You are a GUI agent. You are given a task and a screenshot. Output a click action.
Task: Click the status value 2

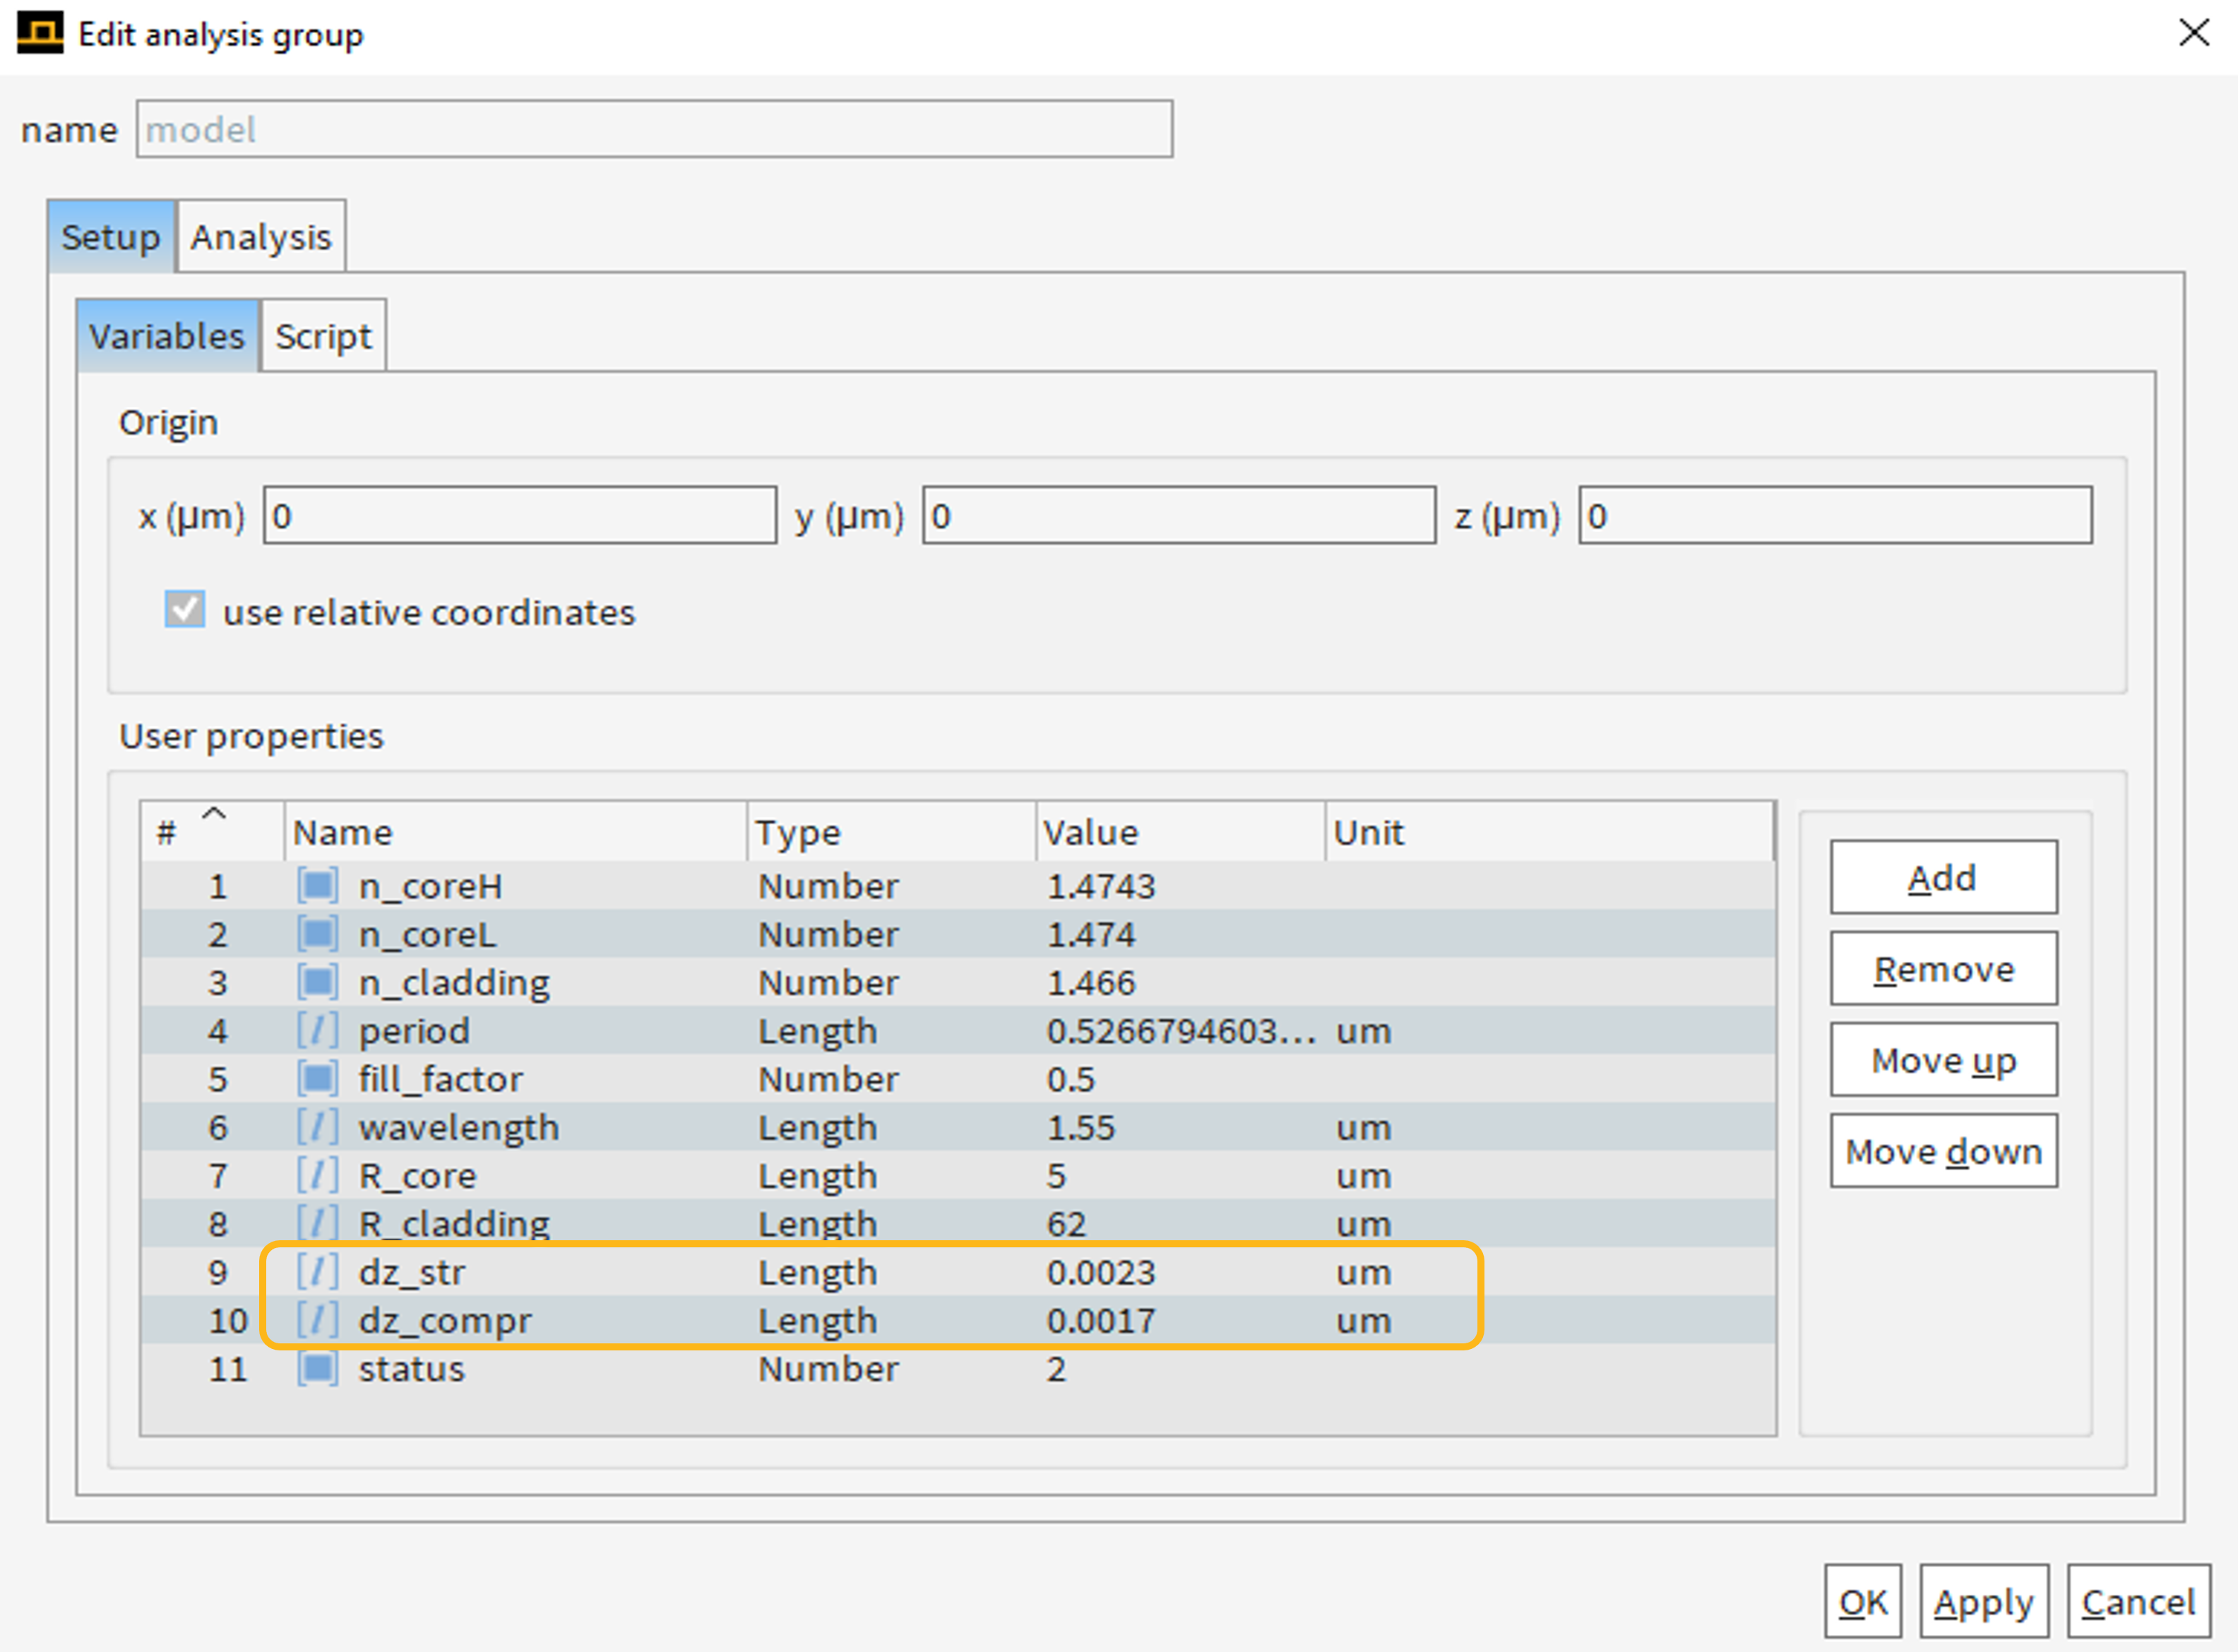[1056, 1369]
